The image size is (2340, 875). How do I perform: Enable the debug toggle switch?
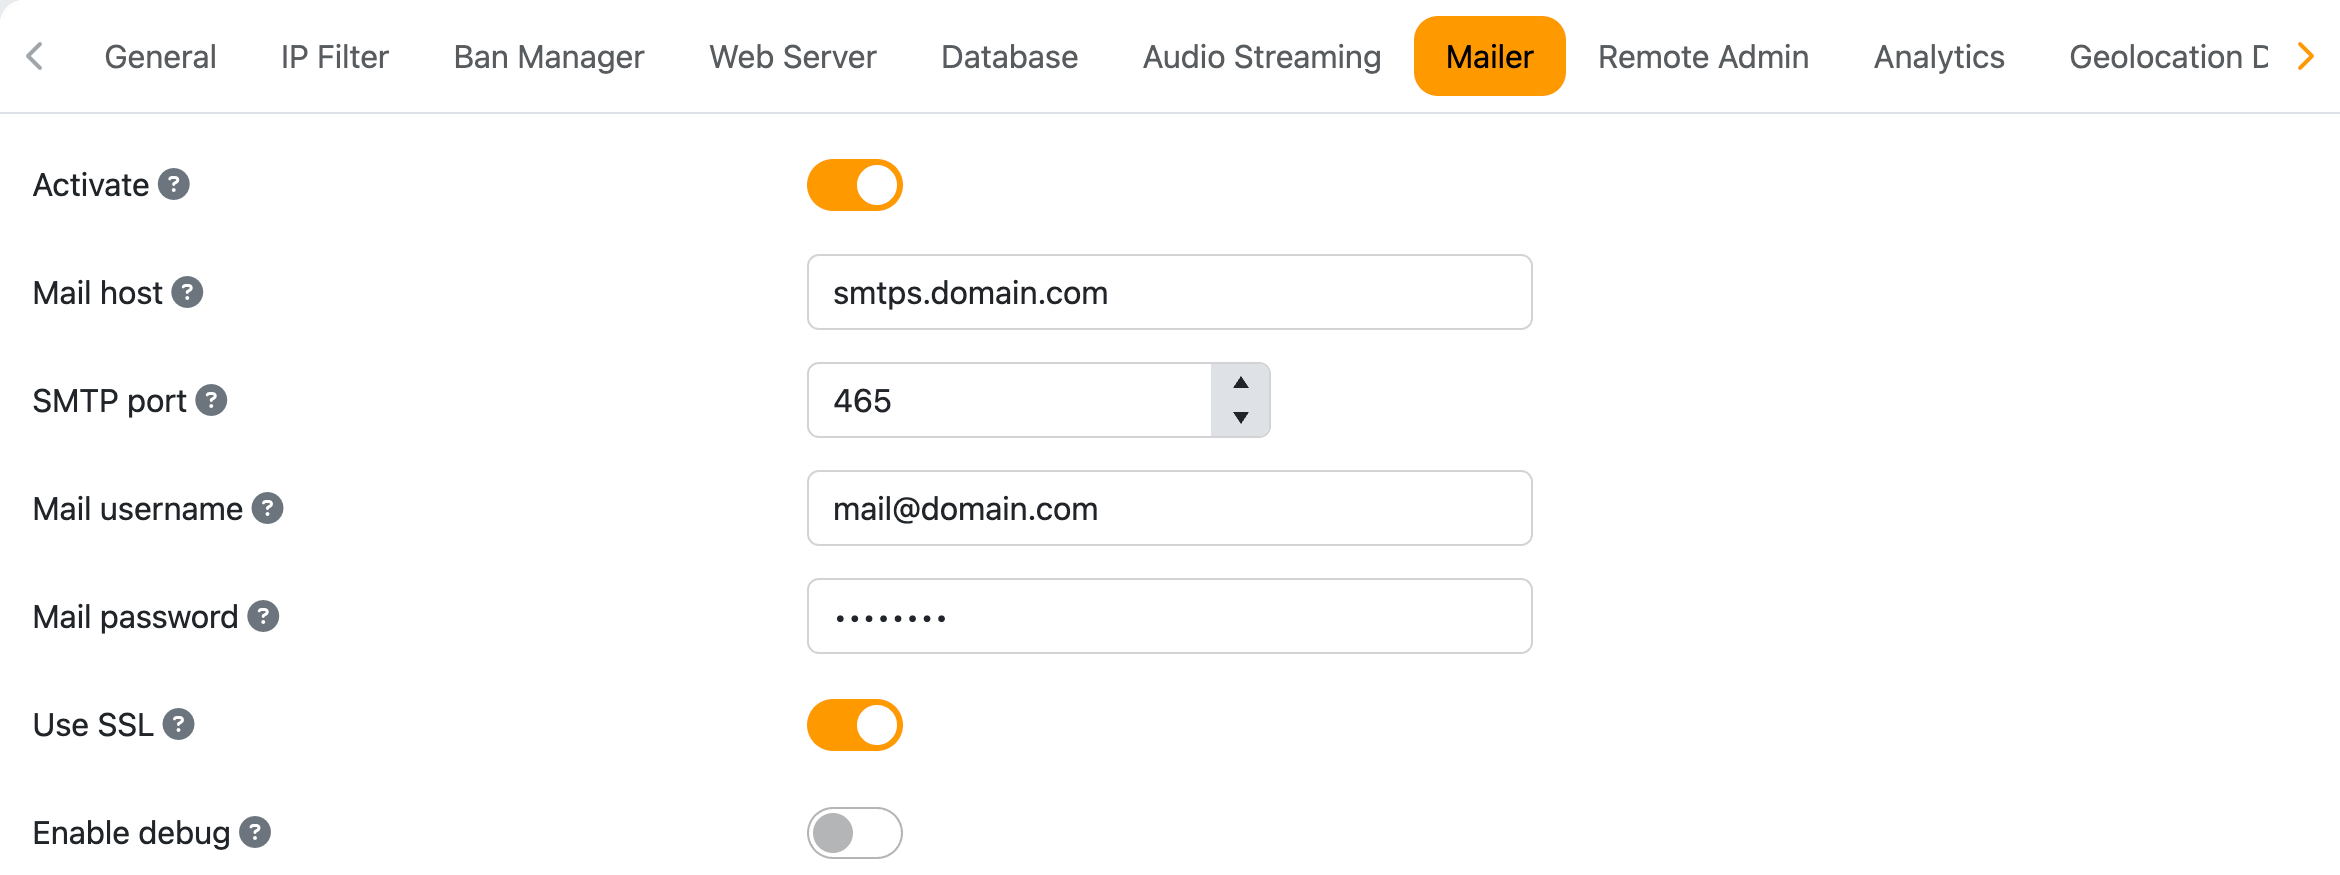point(855,833)
